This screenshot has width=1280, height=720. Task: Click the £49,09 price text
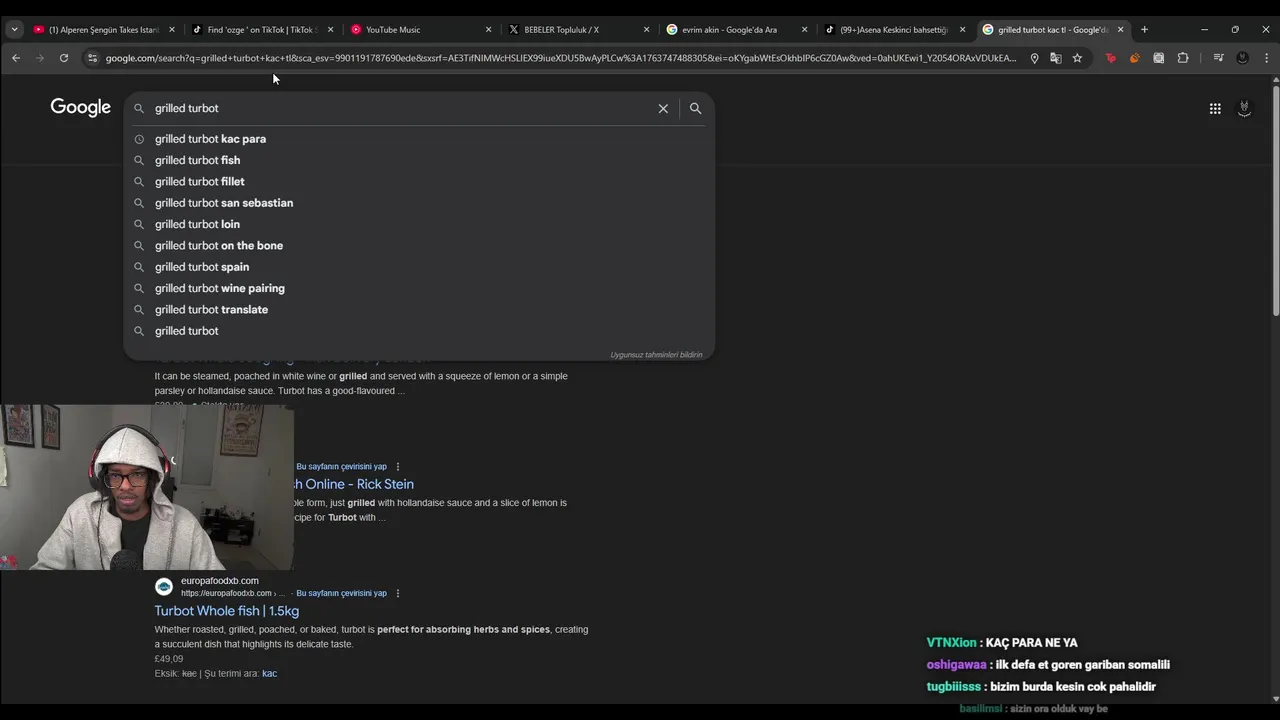pos(169,659)
